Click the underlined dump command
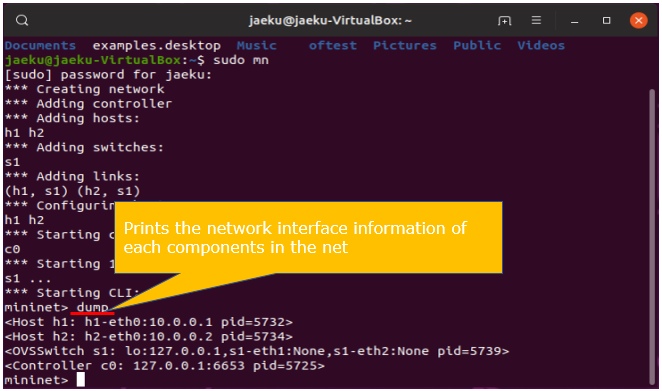 point(92,307)
